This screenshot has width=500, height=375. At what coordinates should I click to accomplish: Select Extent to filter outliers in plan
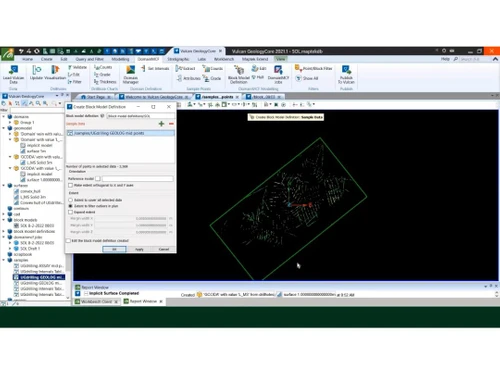click(70, 206)
